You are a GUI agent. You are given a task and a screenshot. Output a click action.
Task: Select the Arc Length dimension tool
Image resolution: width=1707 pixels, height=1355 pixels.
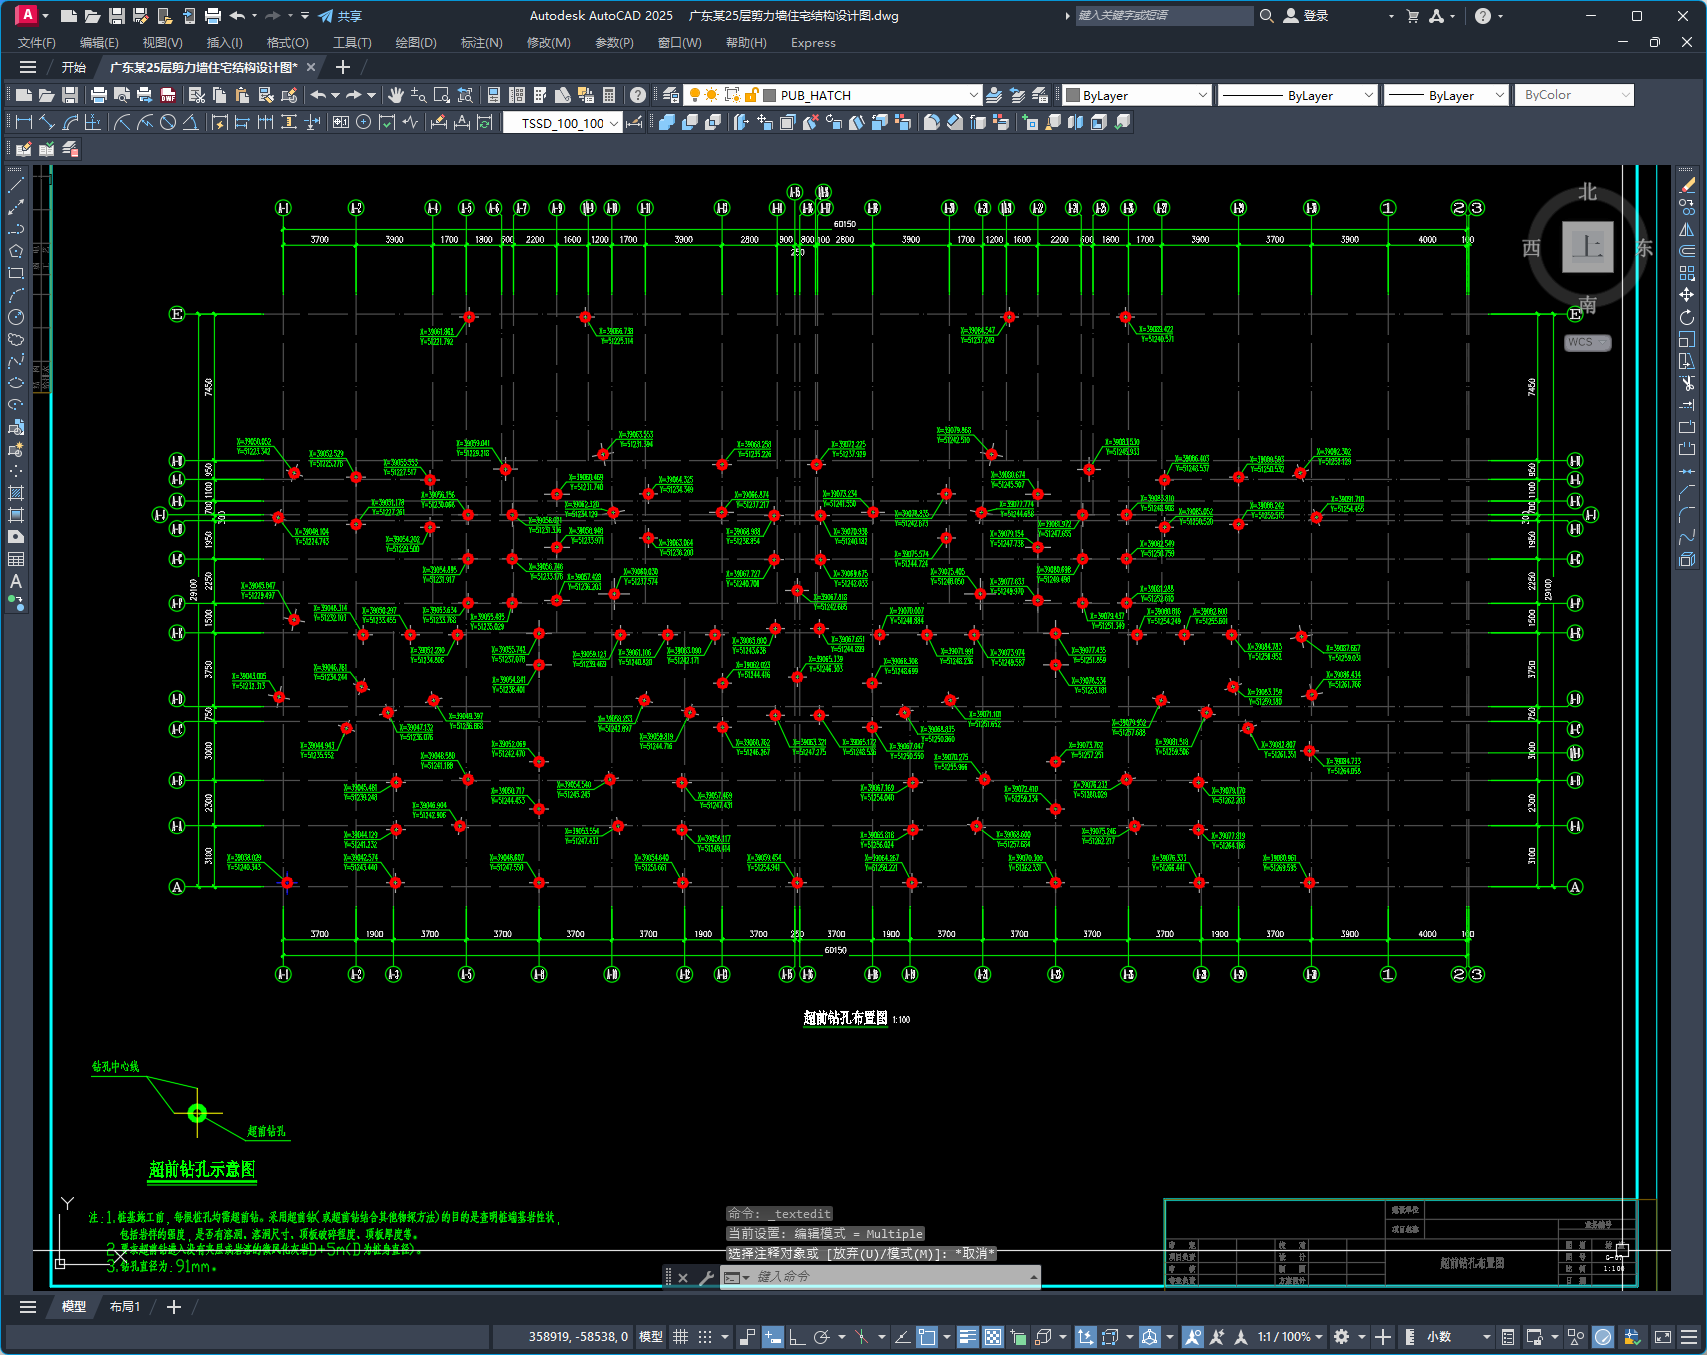[x=71, y=122]
